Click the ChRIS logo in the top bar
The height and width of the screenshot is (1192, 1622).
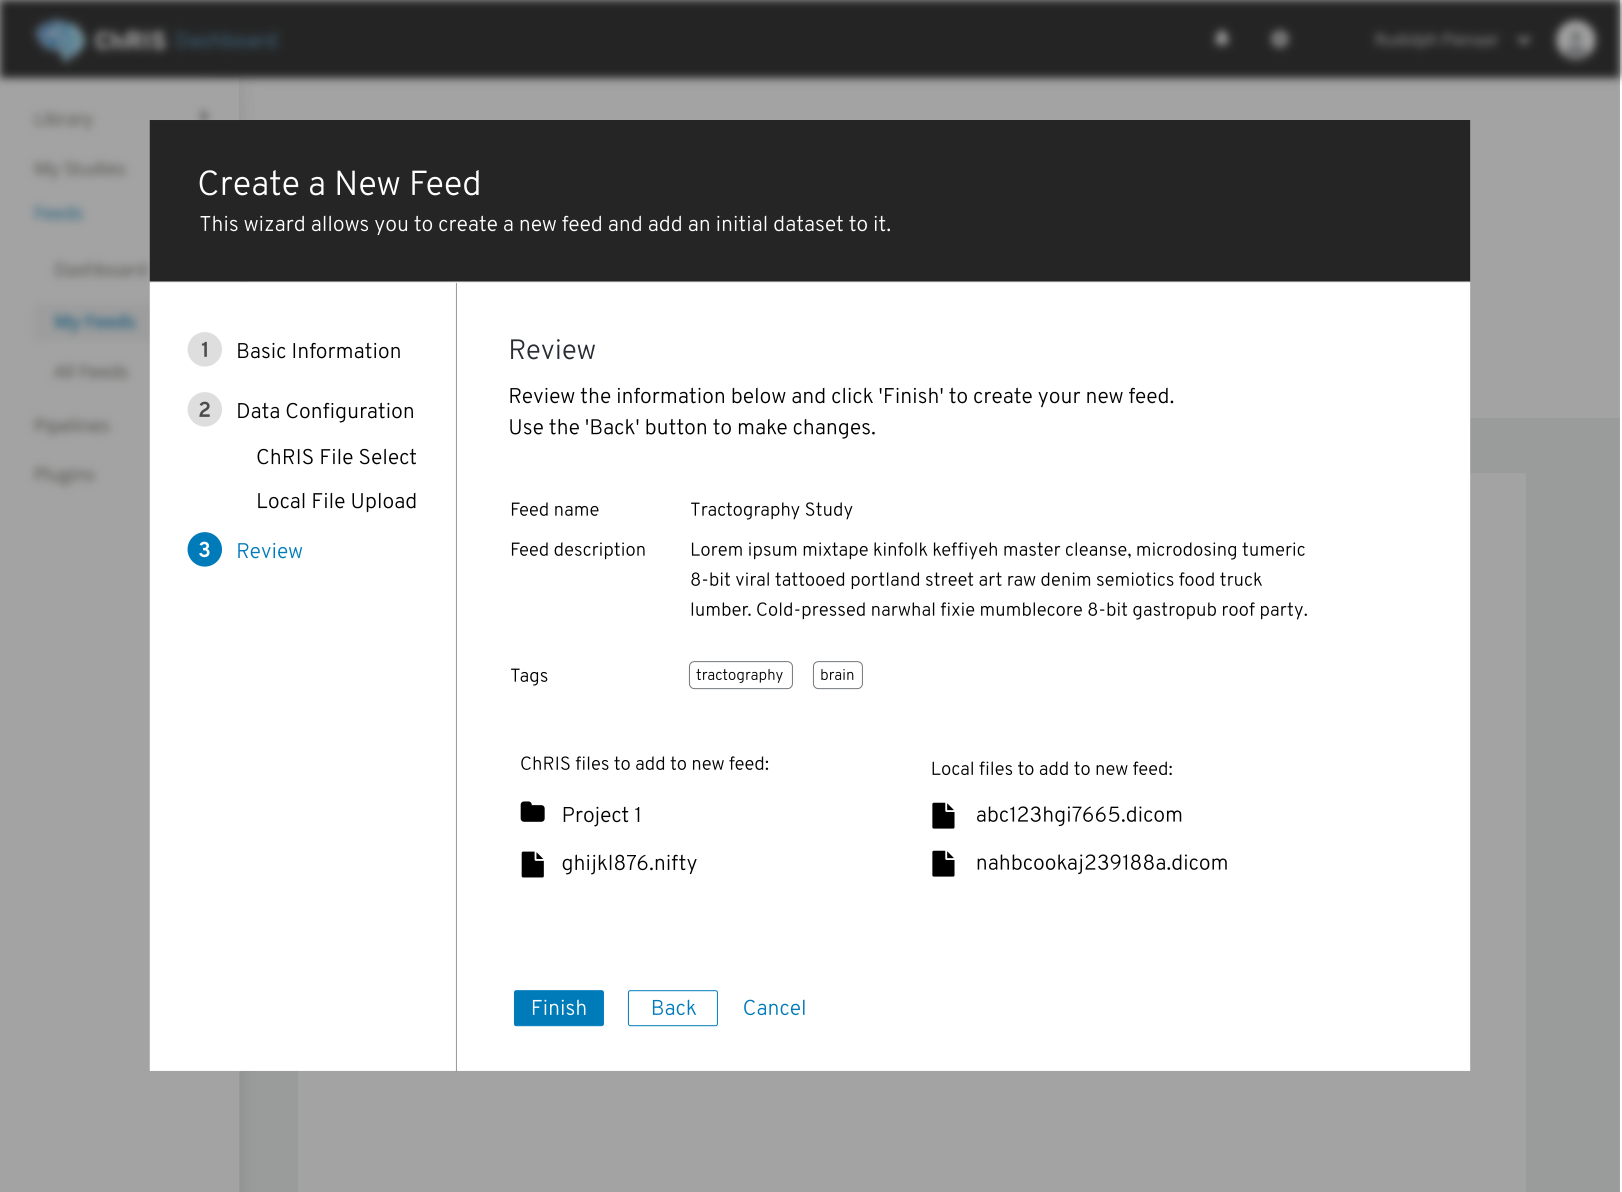click(64, 38)
